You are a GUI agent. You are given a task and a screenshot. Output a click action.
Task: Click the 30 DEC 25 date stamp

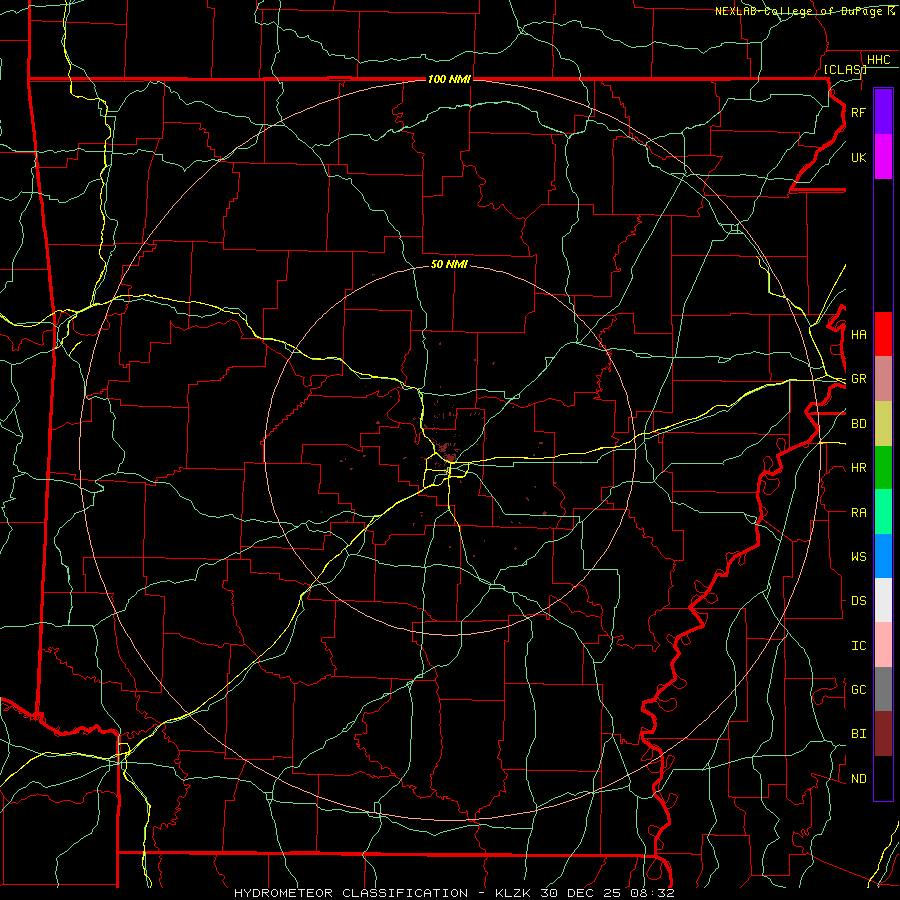click(x=581, y=893)
